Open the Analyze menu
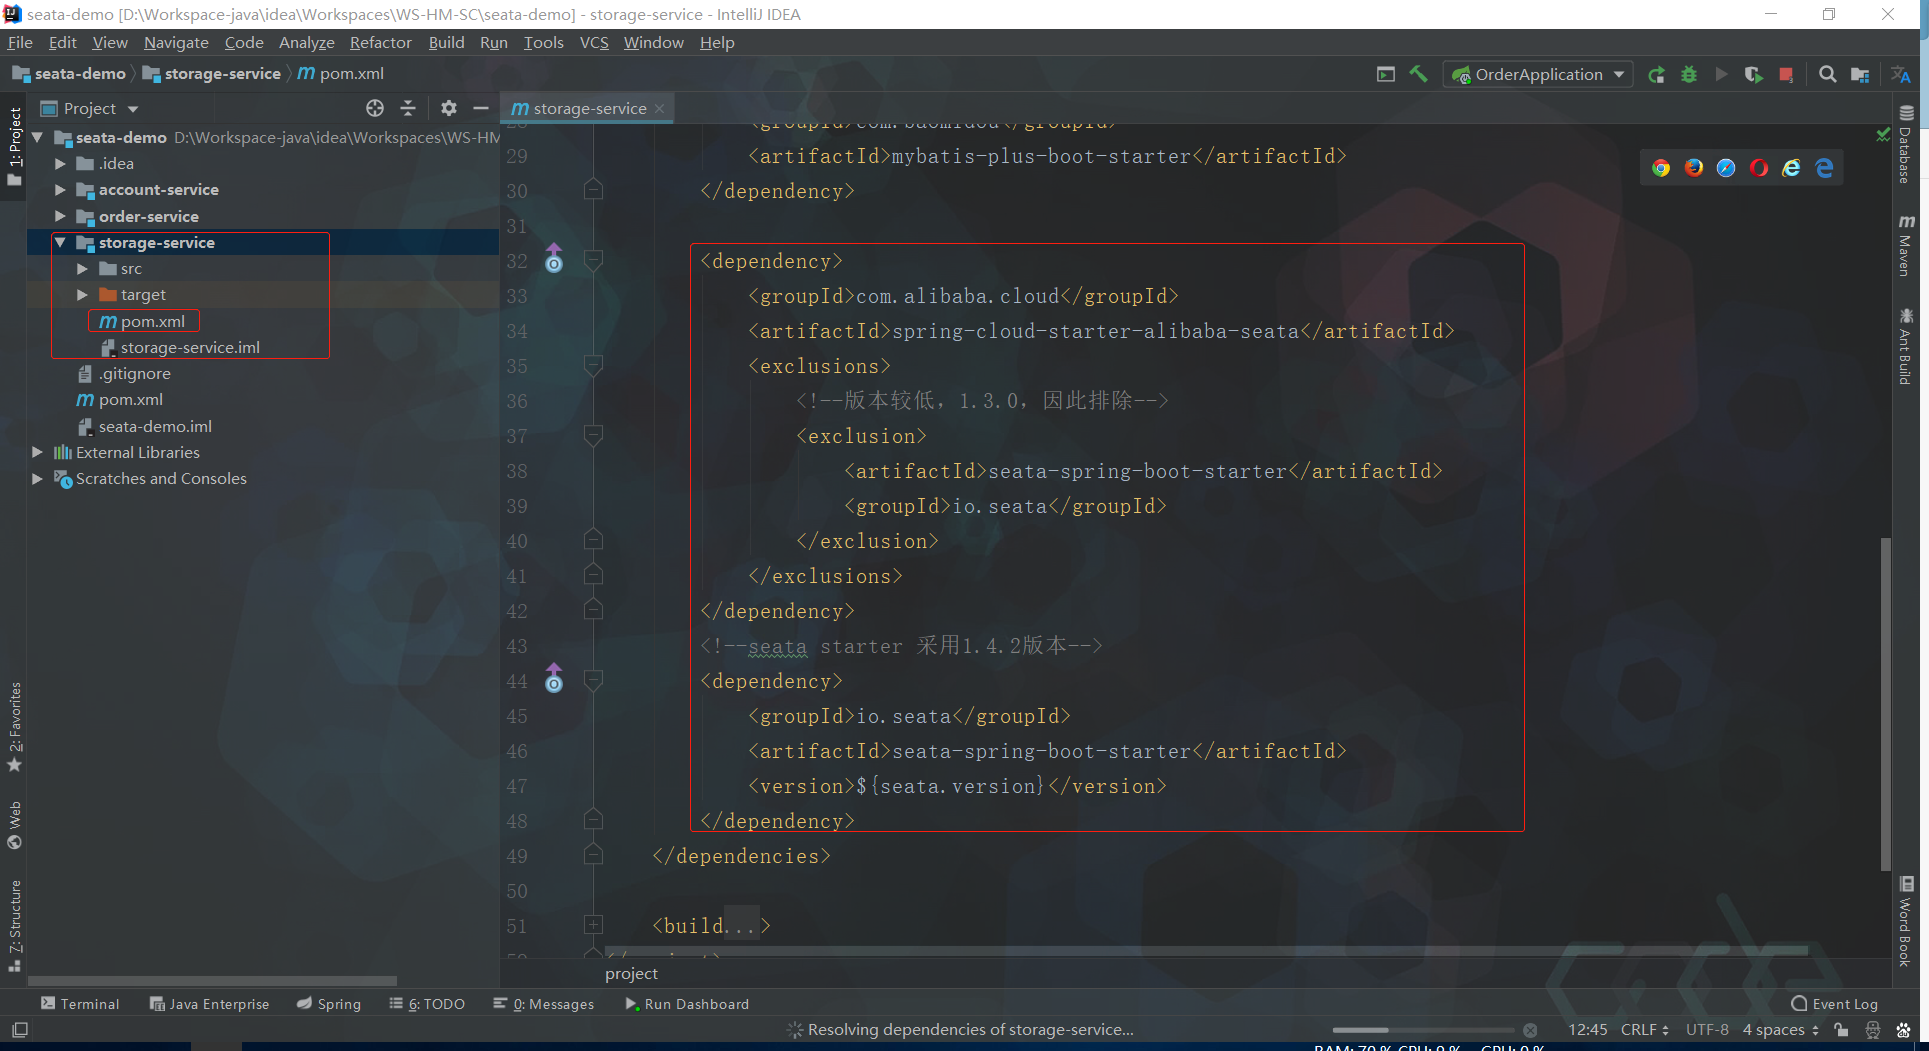Viewport: 1929px width, 1051px height. tap(306, 42)
